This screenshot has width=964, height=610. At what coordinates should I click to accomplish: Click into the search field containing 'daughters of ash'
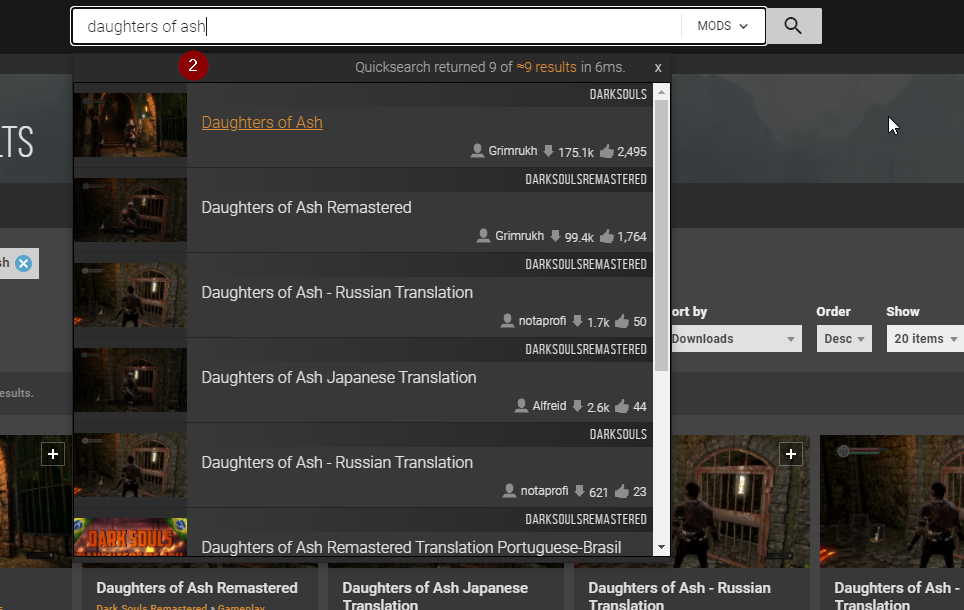[x=376, y=26]
